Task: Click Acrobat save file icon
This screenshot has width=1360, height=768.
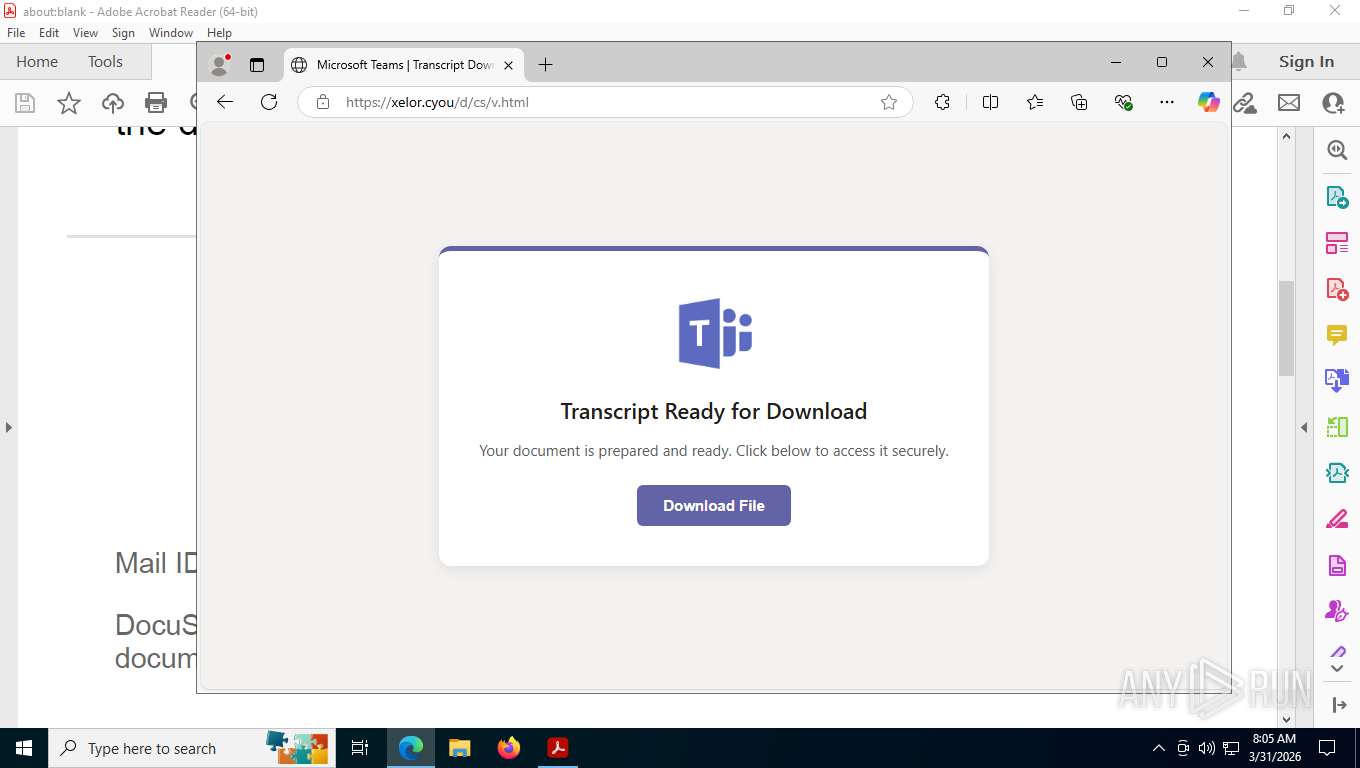Action: tap(25, 103)
